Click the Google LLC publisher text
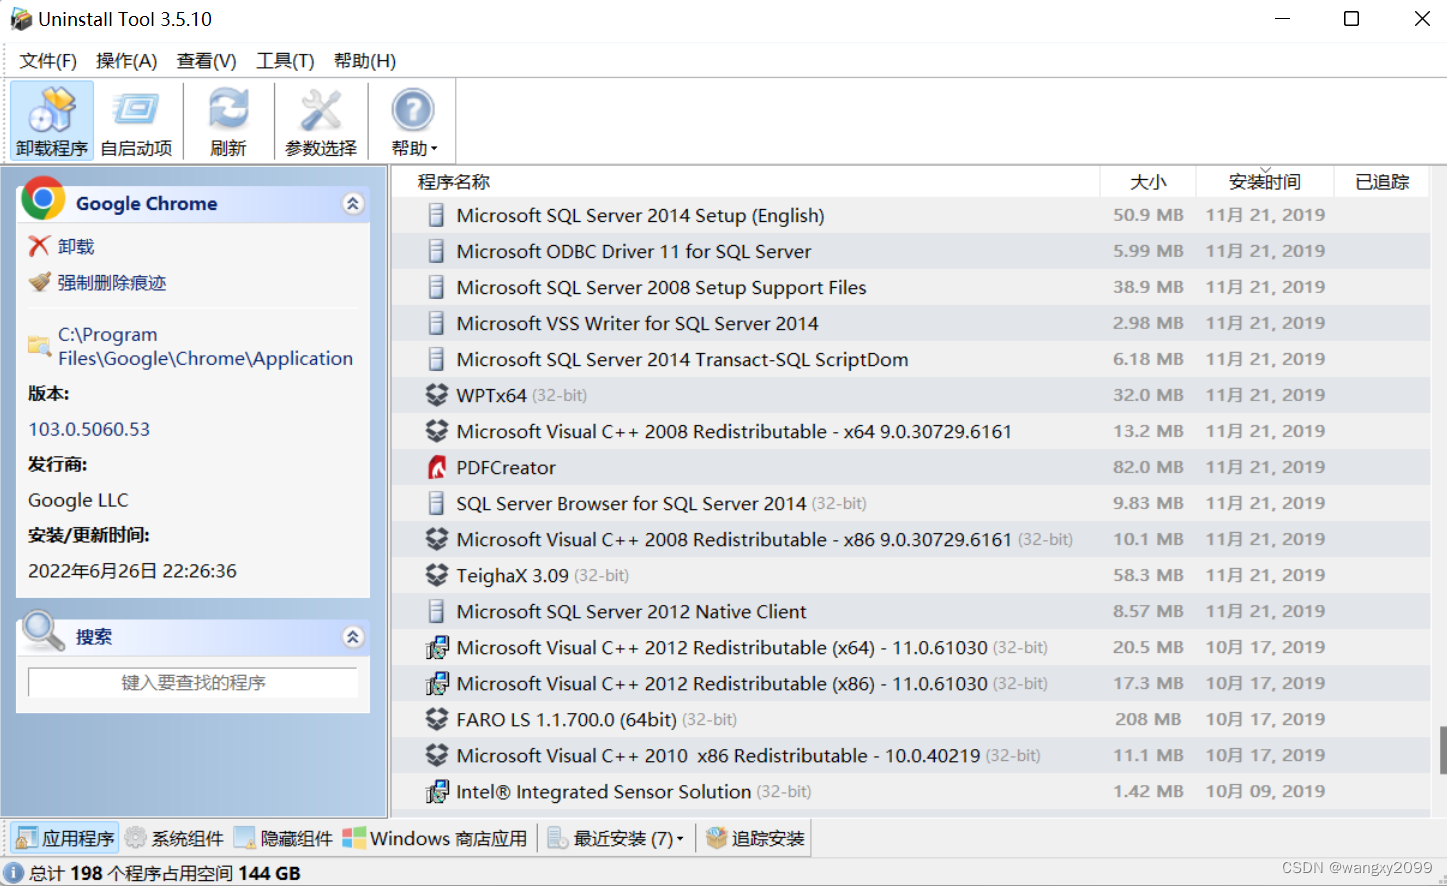This screenshot has width=1447, height=886. [78, 500]
